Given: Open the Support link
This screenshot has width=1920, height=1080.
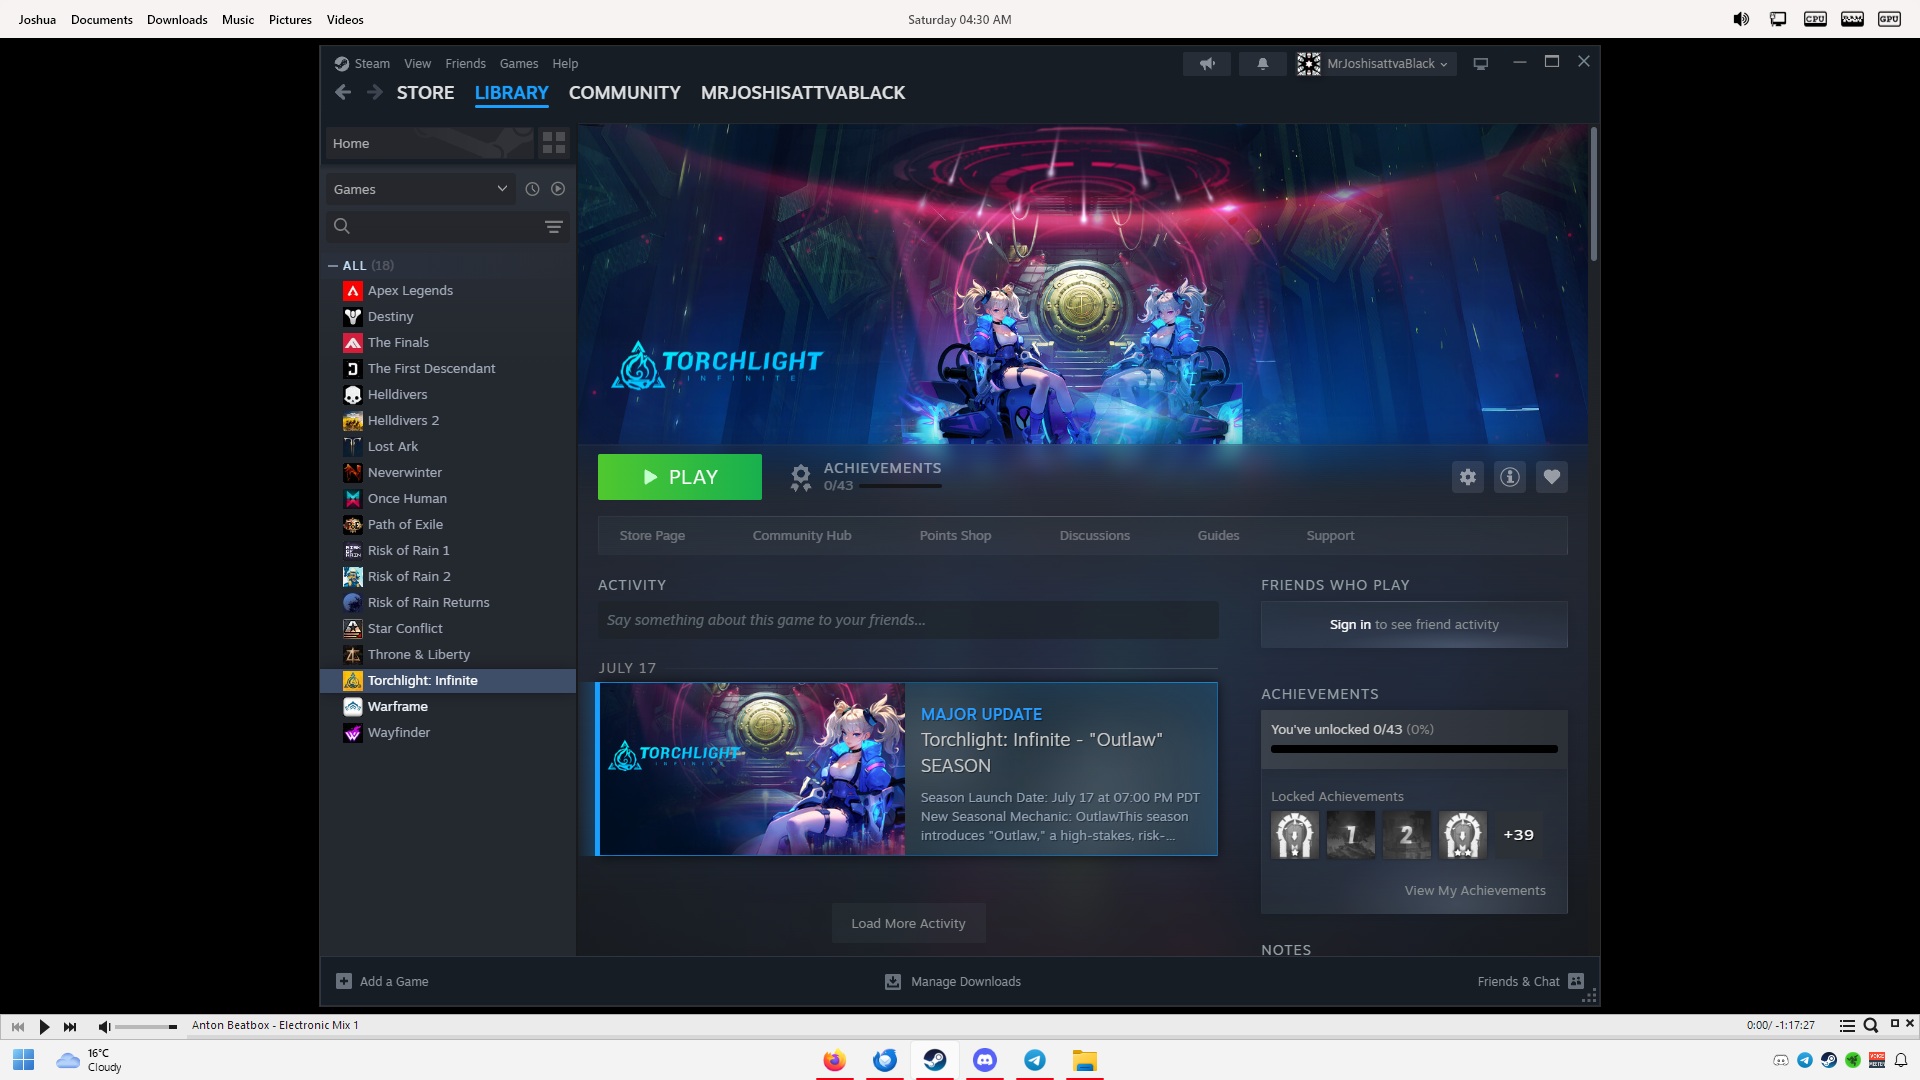Looking at the screenshot, I should coord(1330,535).
